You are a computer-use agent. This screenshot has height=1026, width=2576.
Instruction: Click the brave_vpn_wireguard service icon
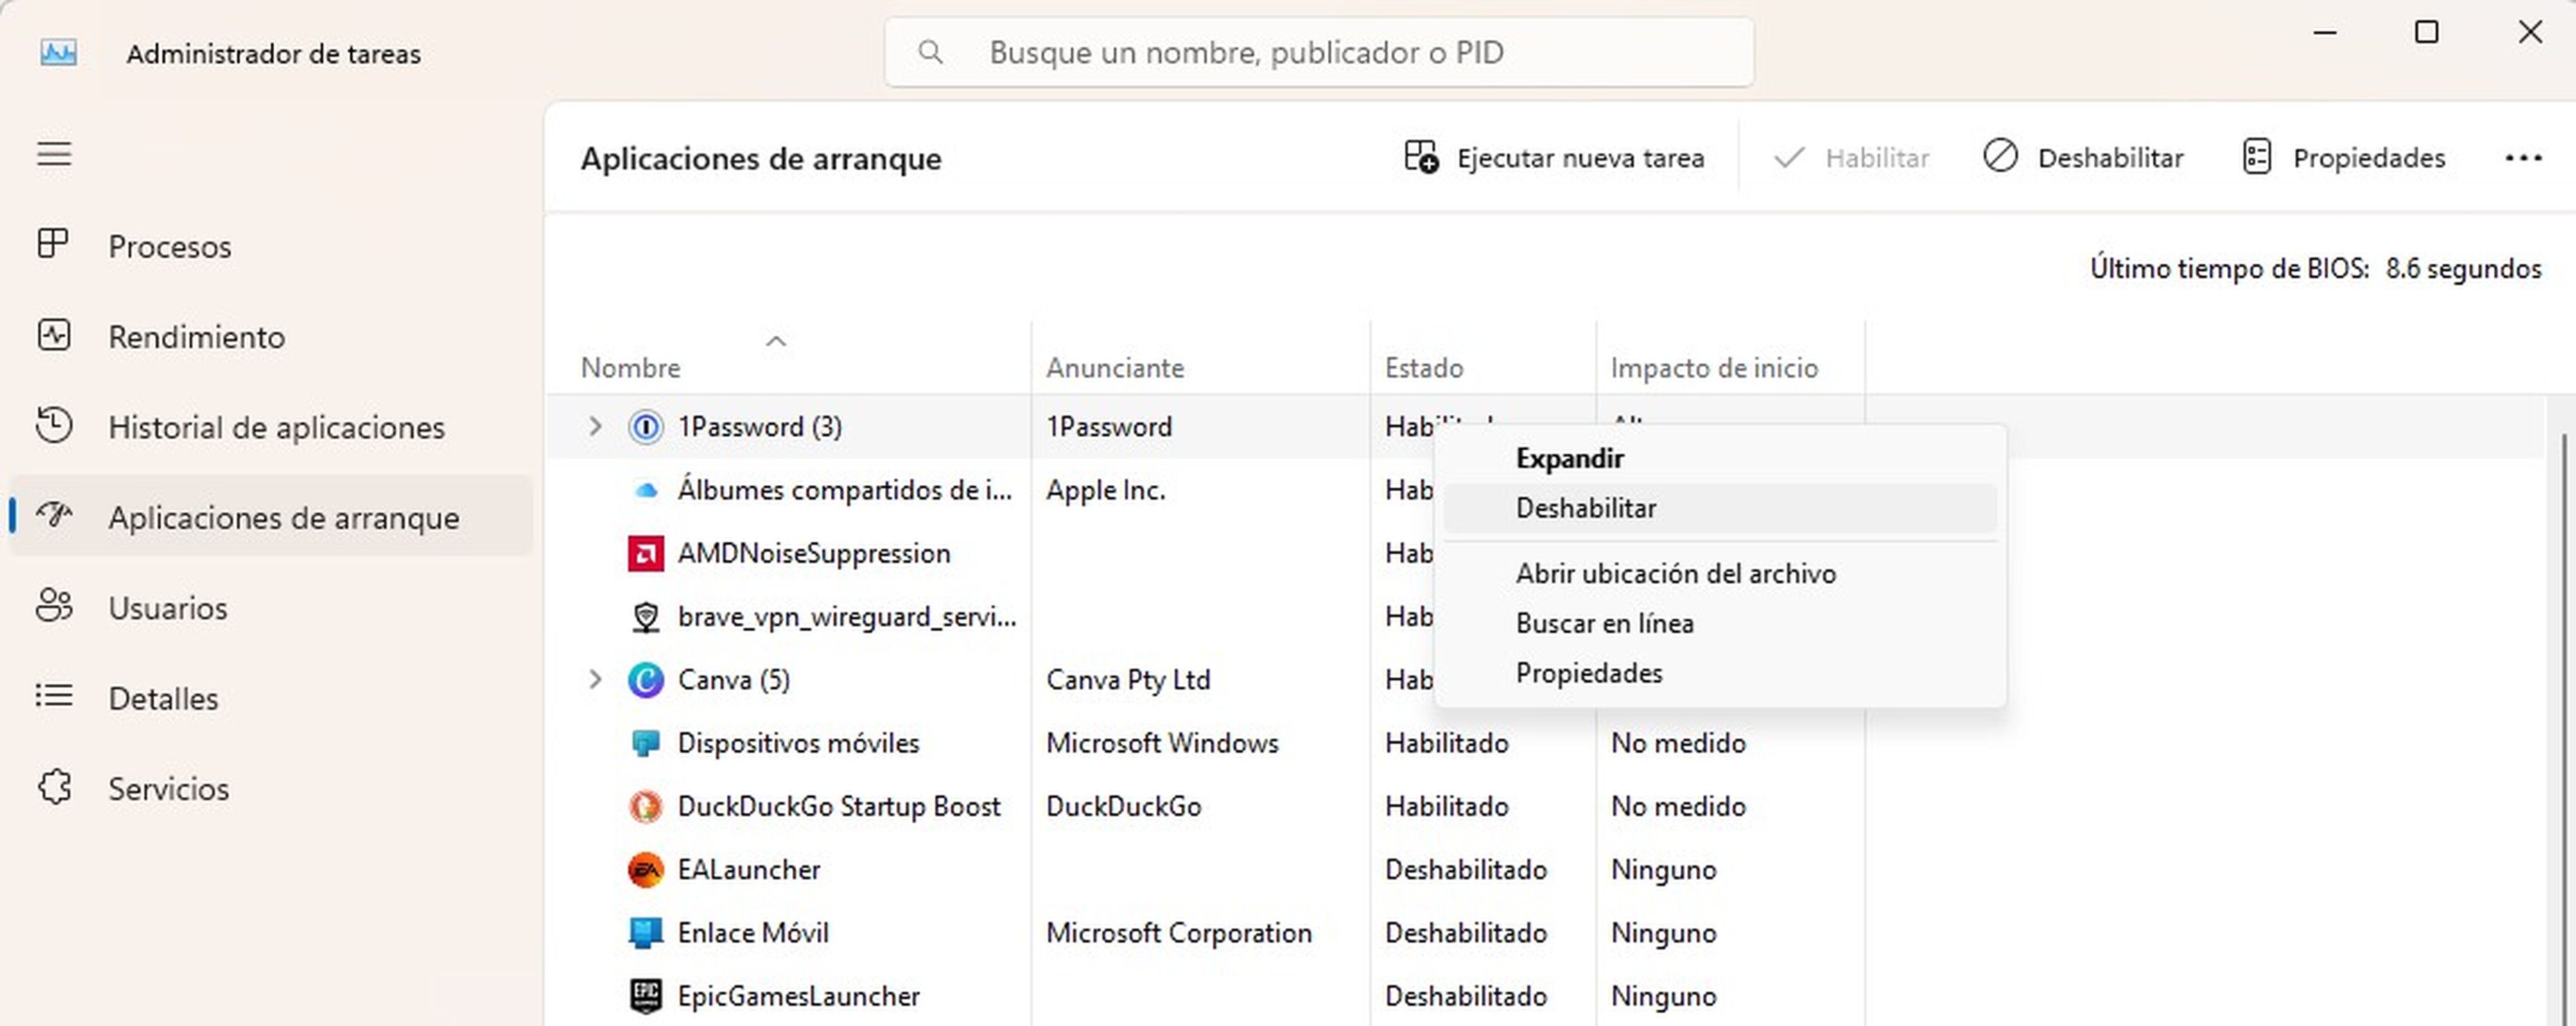pos(646,618)
